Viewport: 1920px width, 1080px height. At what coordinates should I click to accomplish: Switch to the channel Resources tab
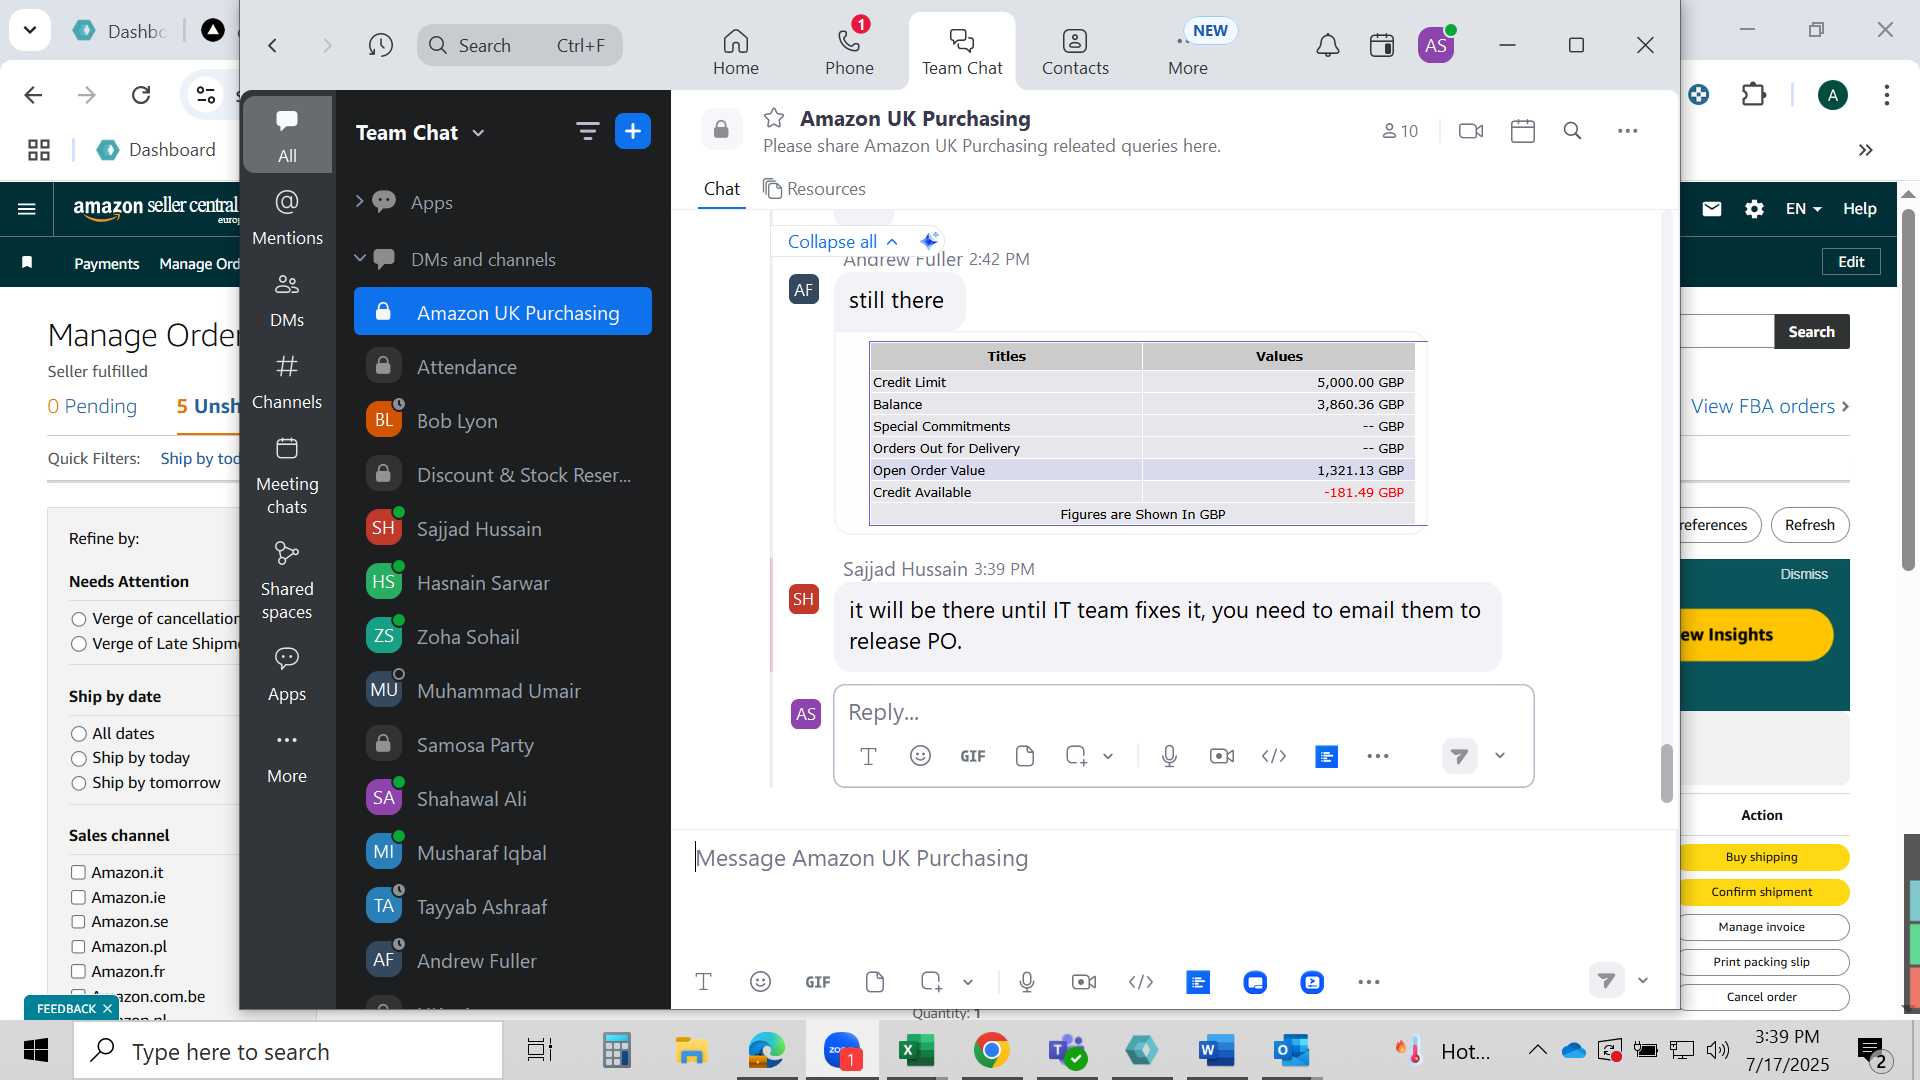tap(814, 188)
